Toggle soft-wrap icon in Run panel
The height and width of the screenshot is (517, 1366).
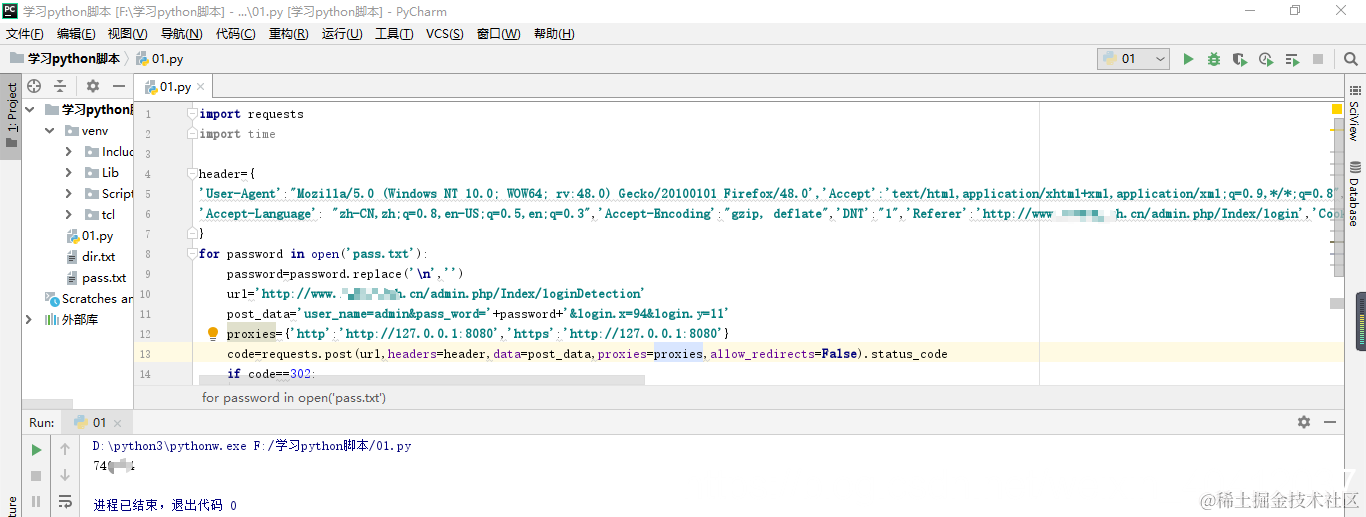pos(65,502)
